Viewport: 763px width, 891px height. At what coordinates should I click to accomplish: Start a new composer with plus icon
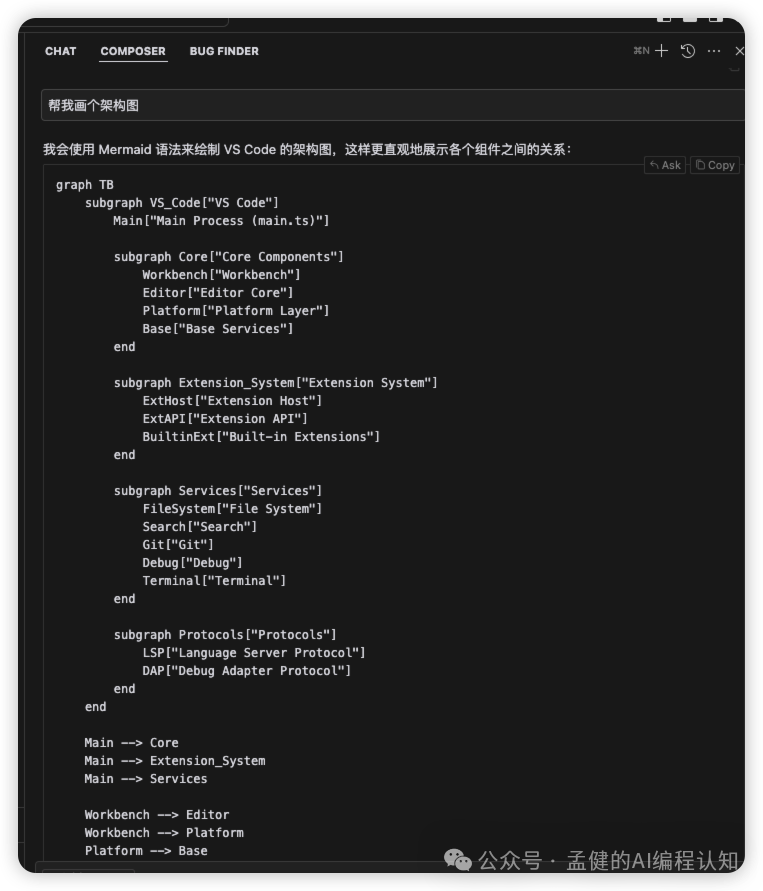pyautogui.click(x=661, y=51)
